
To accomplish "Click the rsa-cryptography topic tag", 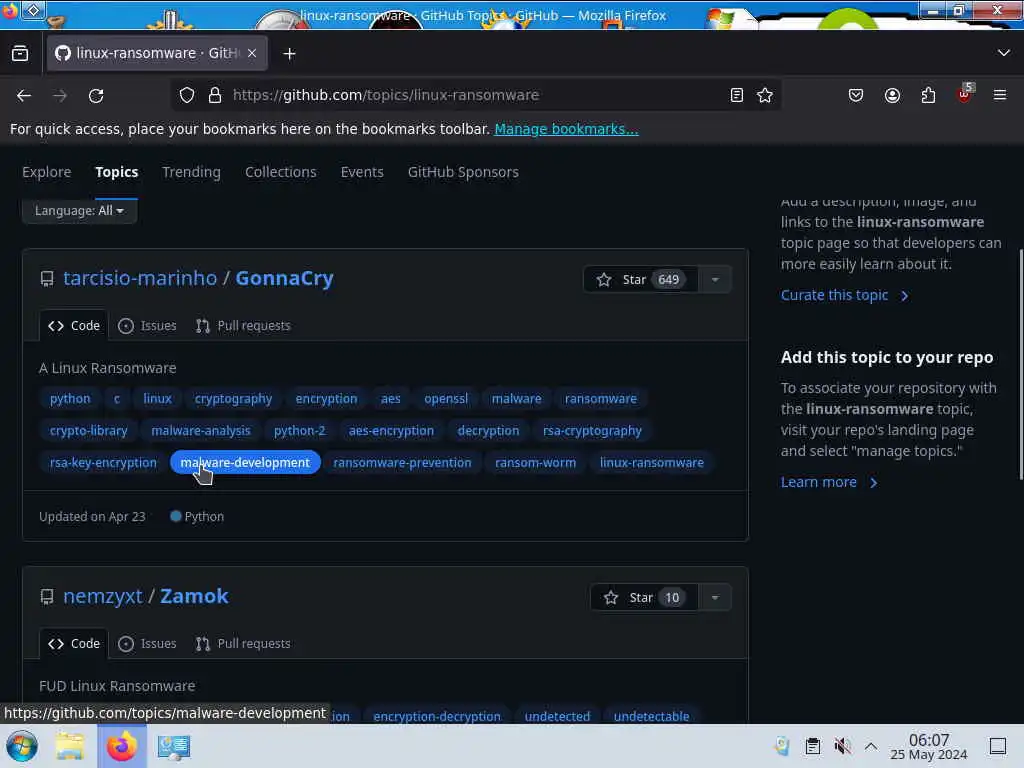I will pyautogui.click(x=592, y=431).
